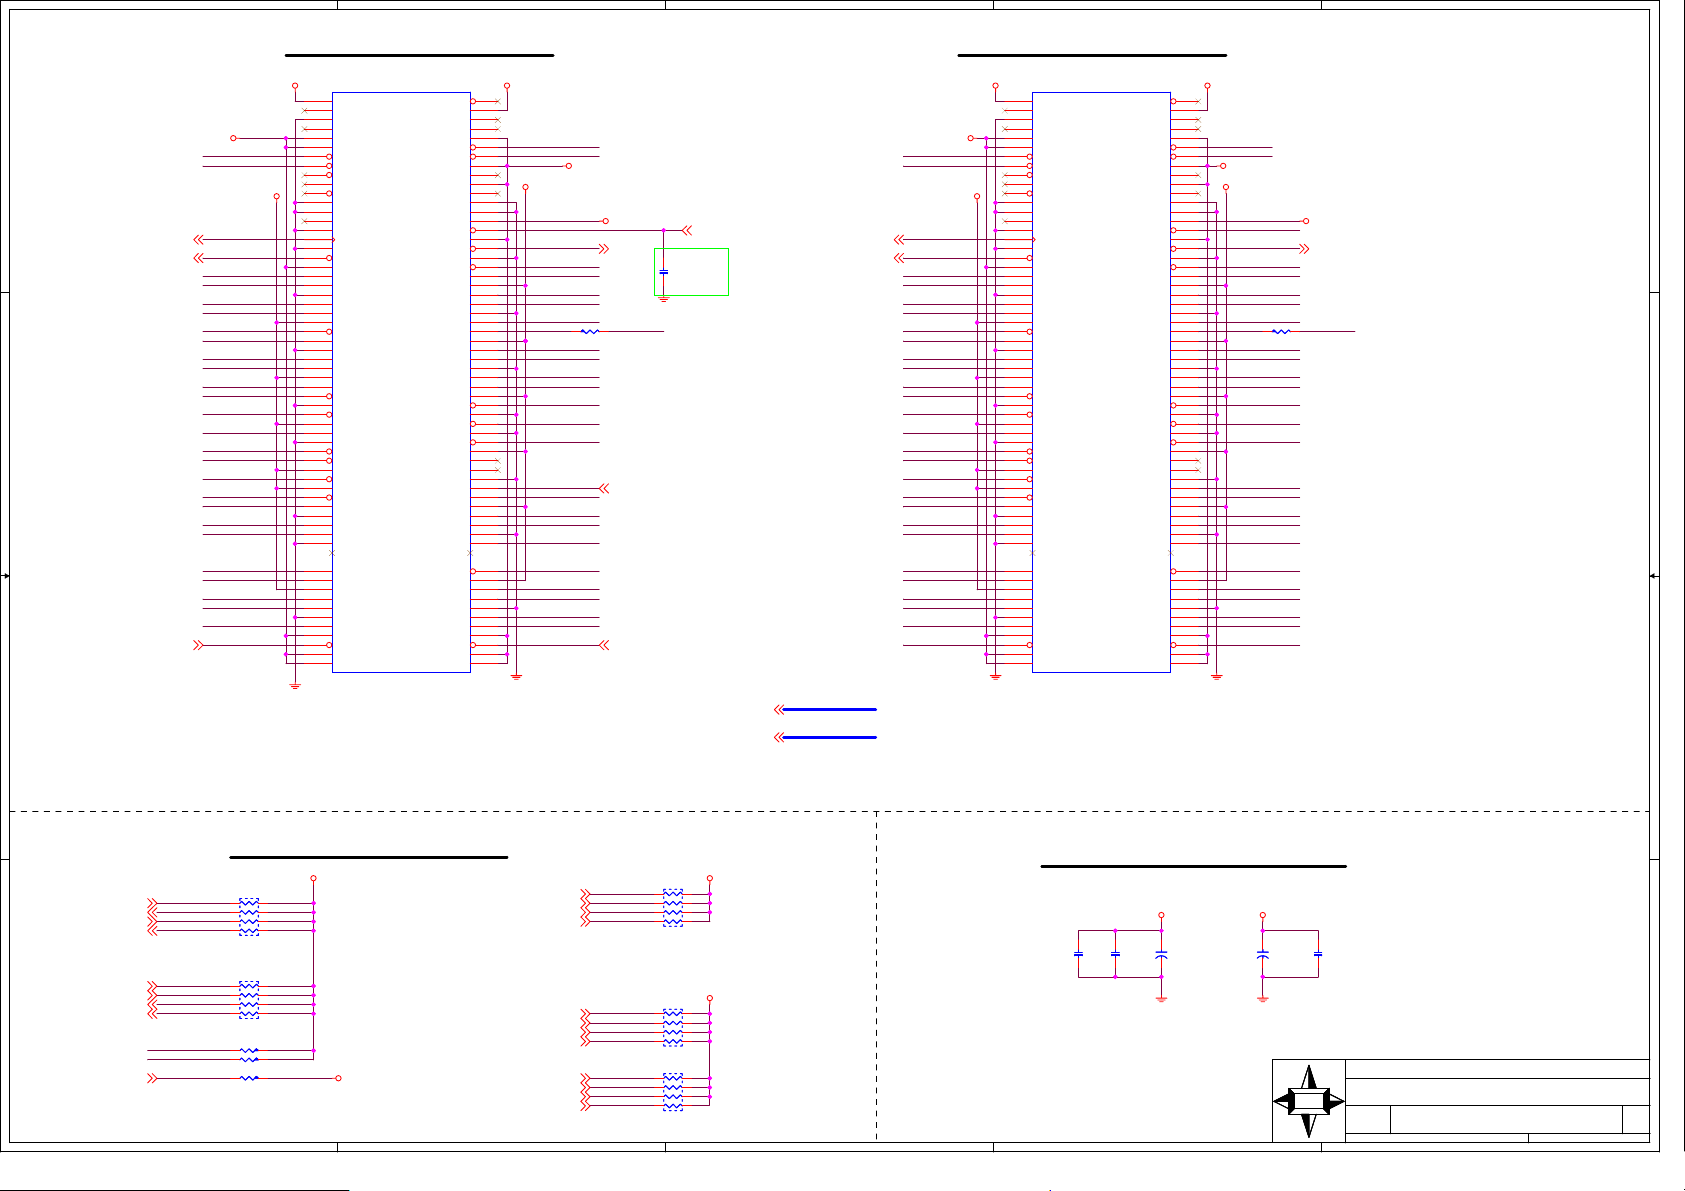Select middle capacitor of three-capacitor group
Image resolution: width=1685 pixels, height=1191 pixels.
[x=1115, y=954]
